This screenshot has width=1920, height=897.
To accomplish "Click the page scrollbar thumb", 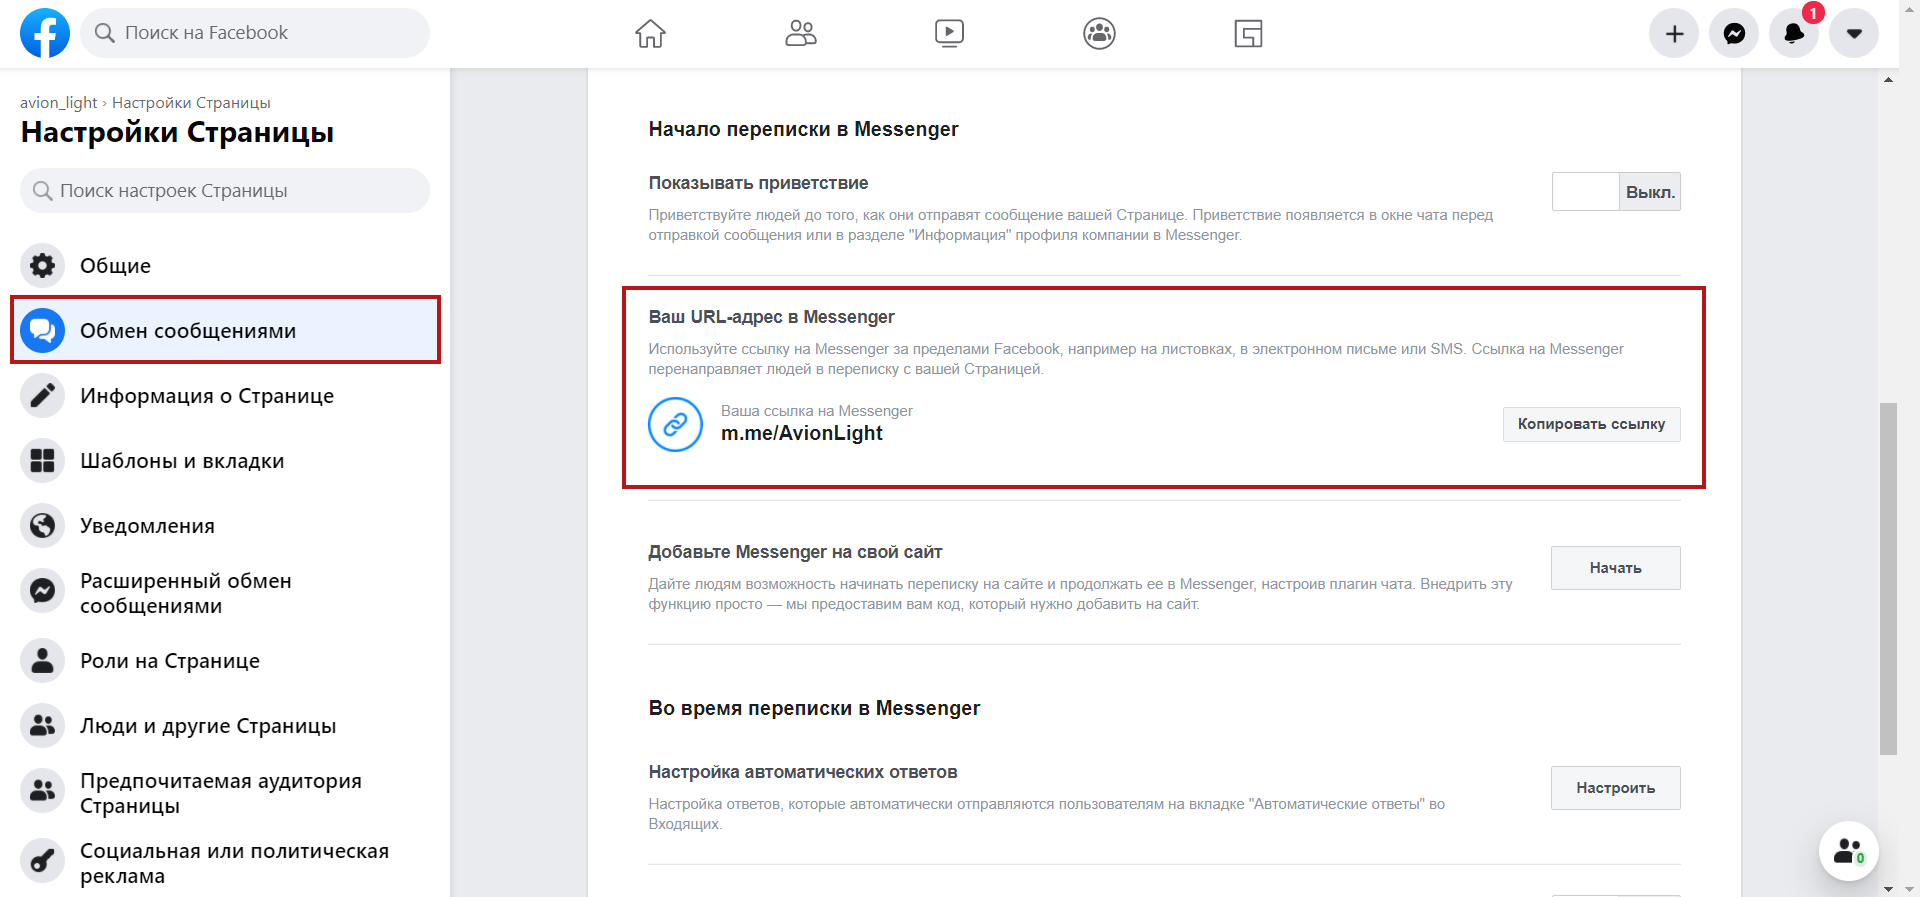I will [1888, 578].
